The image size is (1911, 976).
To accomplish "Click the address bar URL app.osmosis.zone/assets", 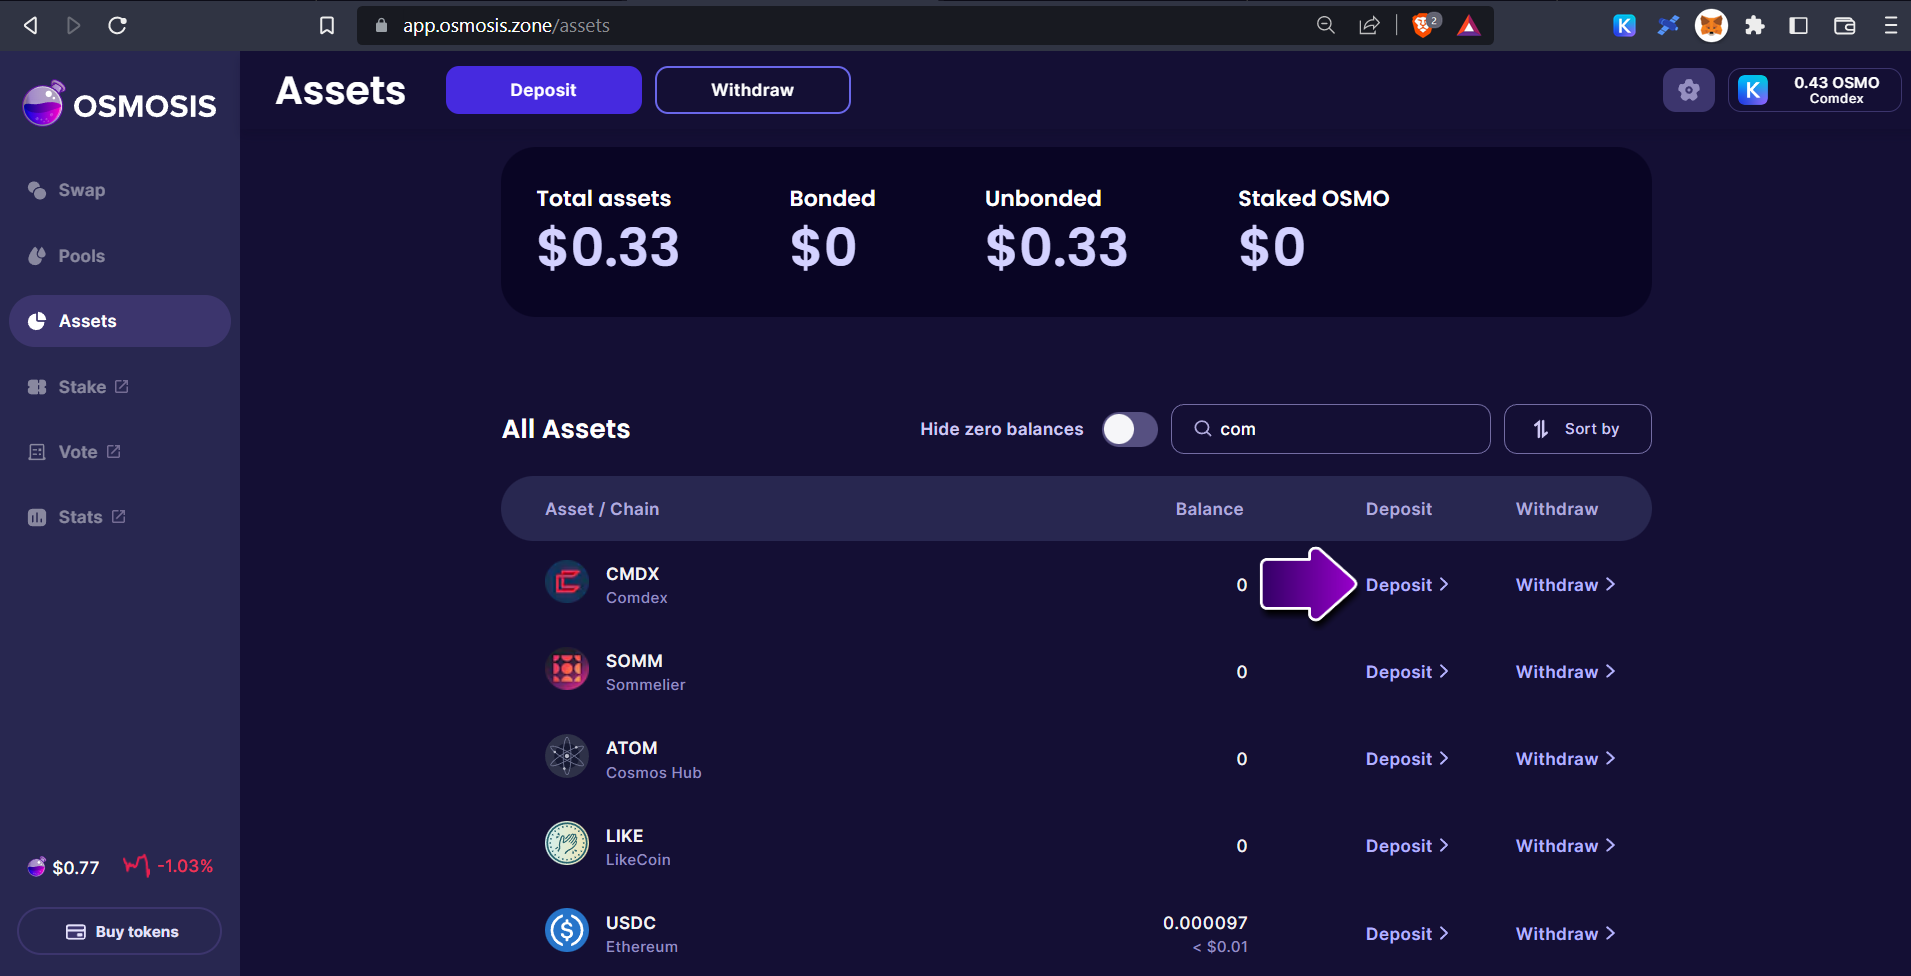I will click(x=506, y=26).
